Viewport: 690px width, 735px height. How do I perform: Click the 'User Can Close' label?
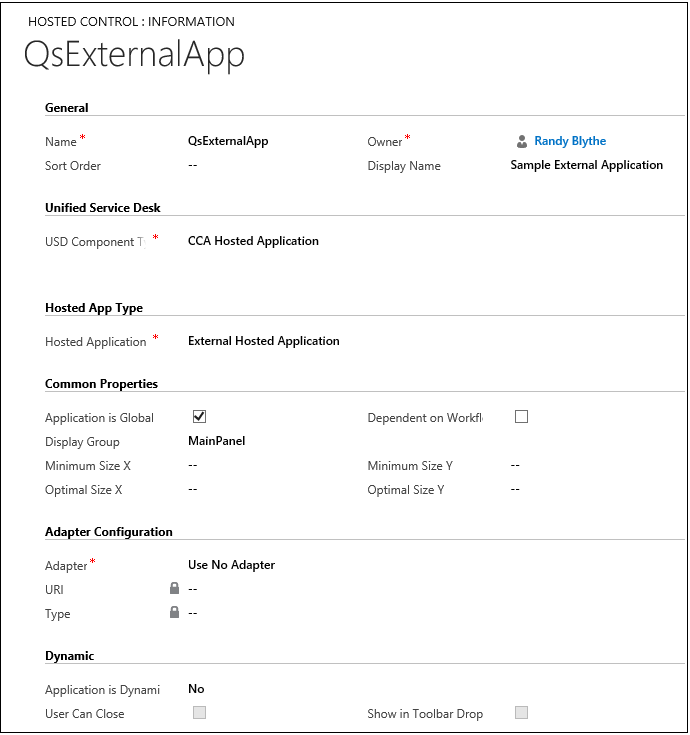(x=85, y=714)
